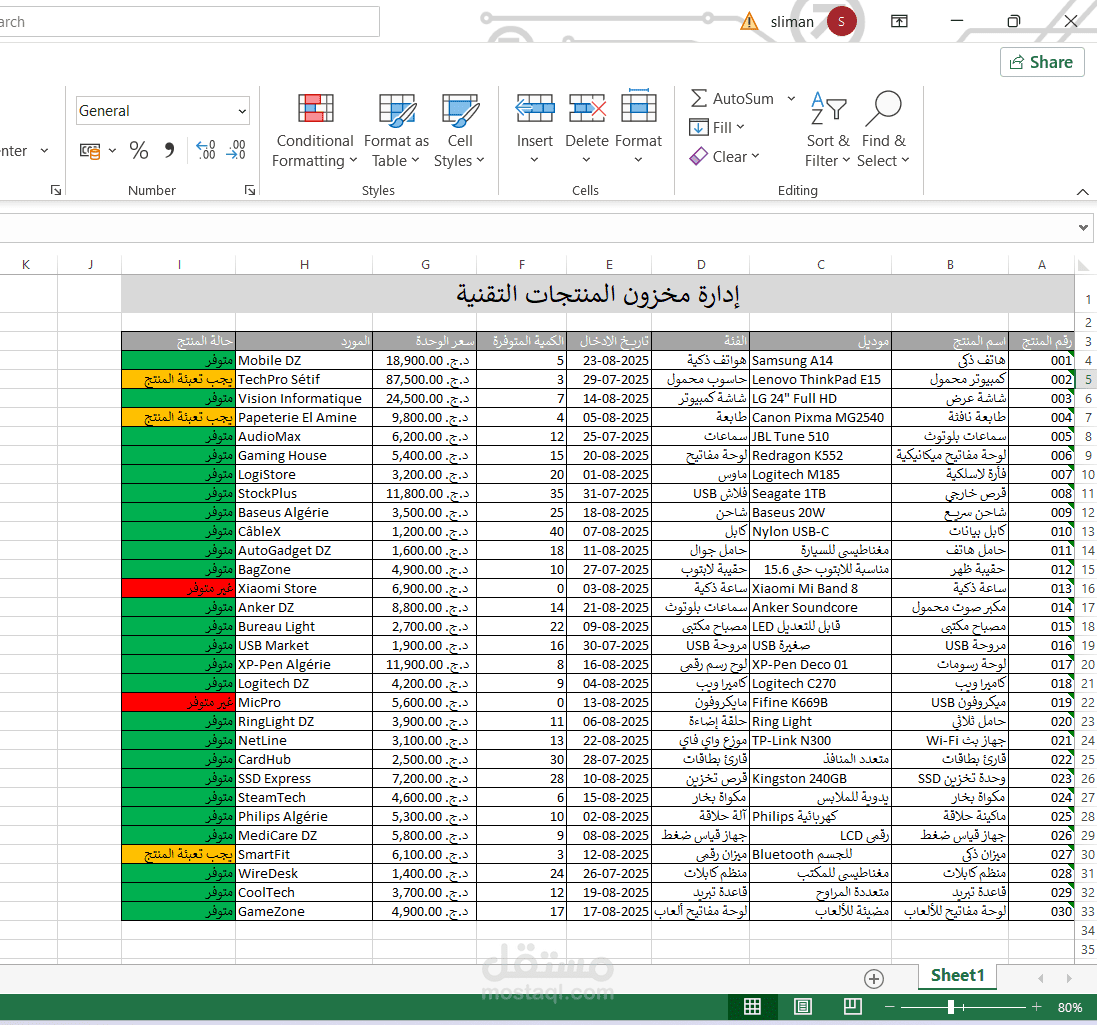
Task: Select cell Canon Pixma MG2540
Action: [x=821, y=418]
